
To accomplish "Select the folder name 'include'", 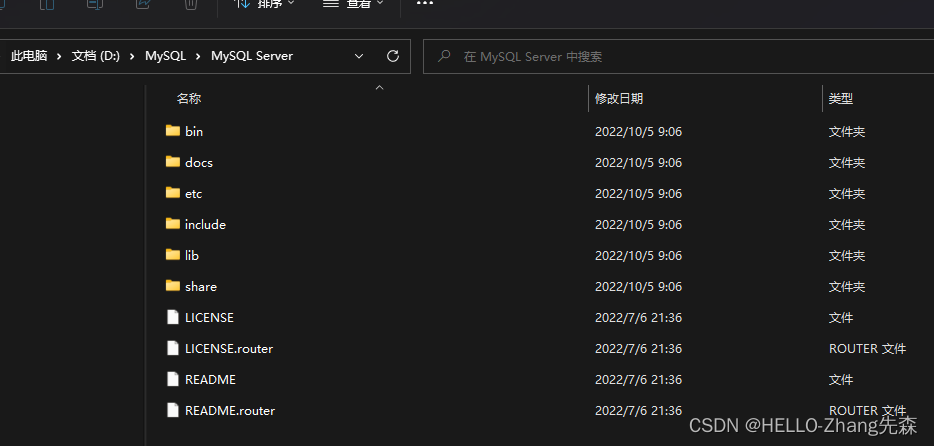I will [x=206, y=224].
